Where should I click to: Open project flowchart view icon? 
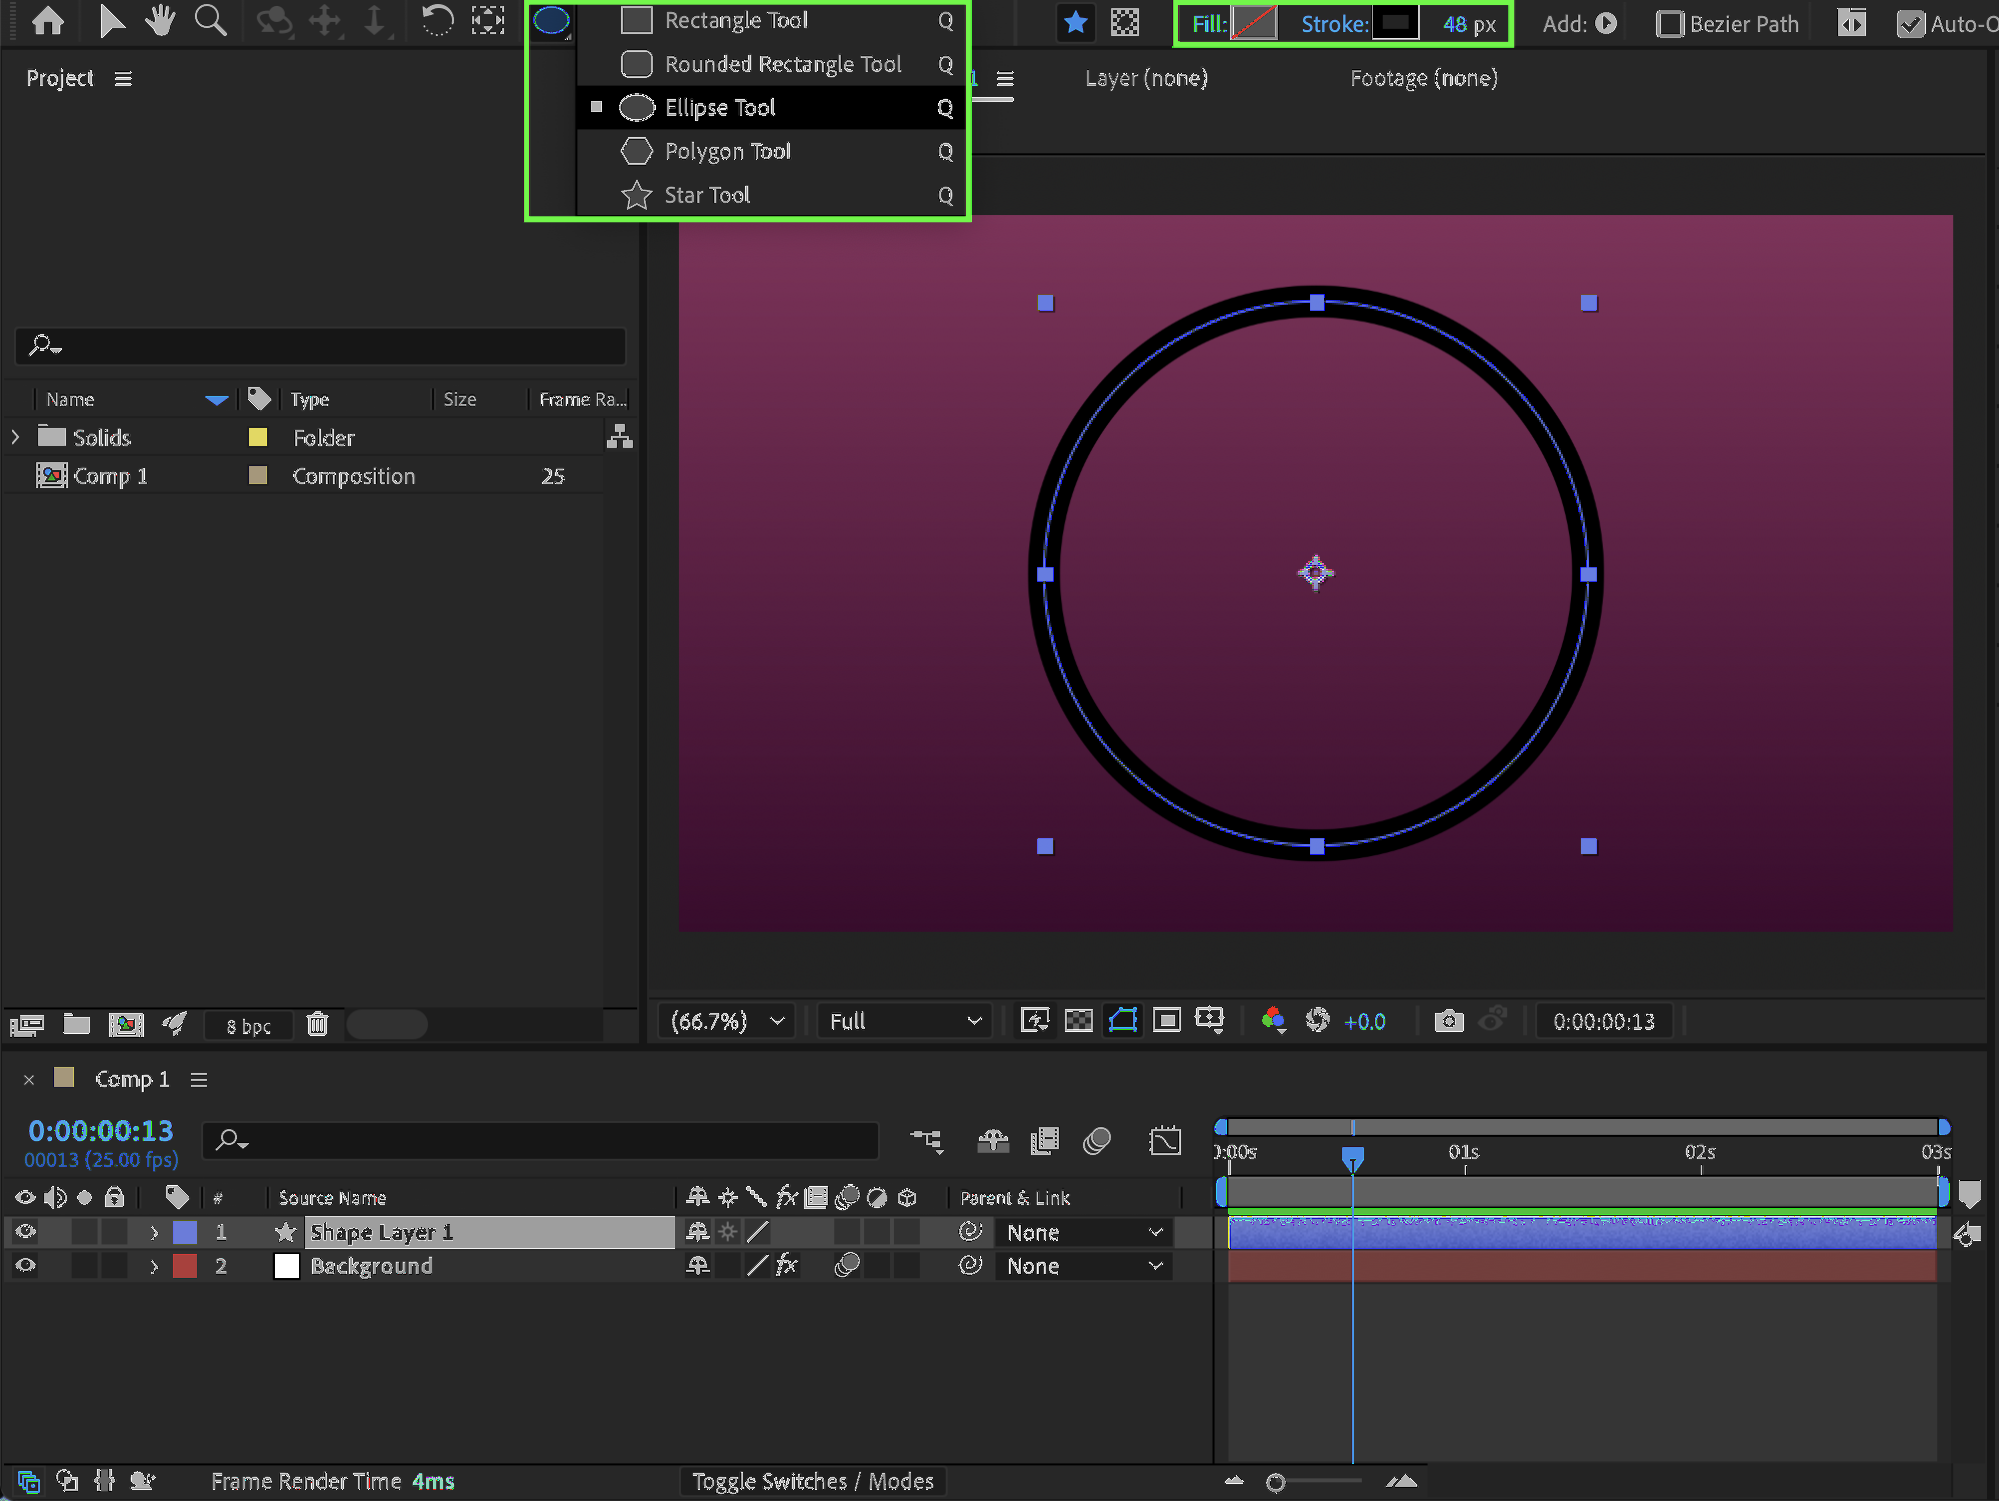[x=620, y=436]
